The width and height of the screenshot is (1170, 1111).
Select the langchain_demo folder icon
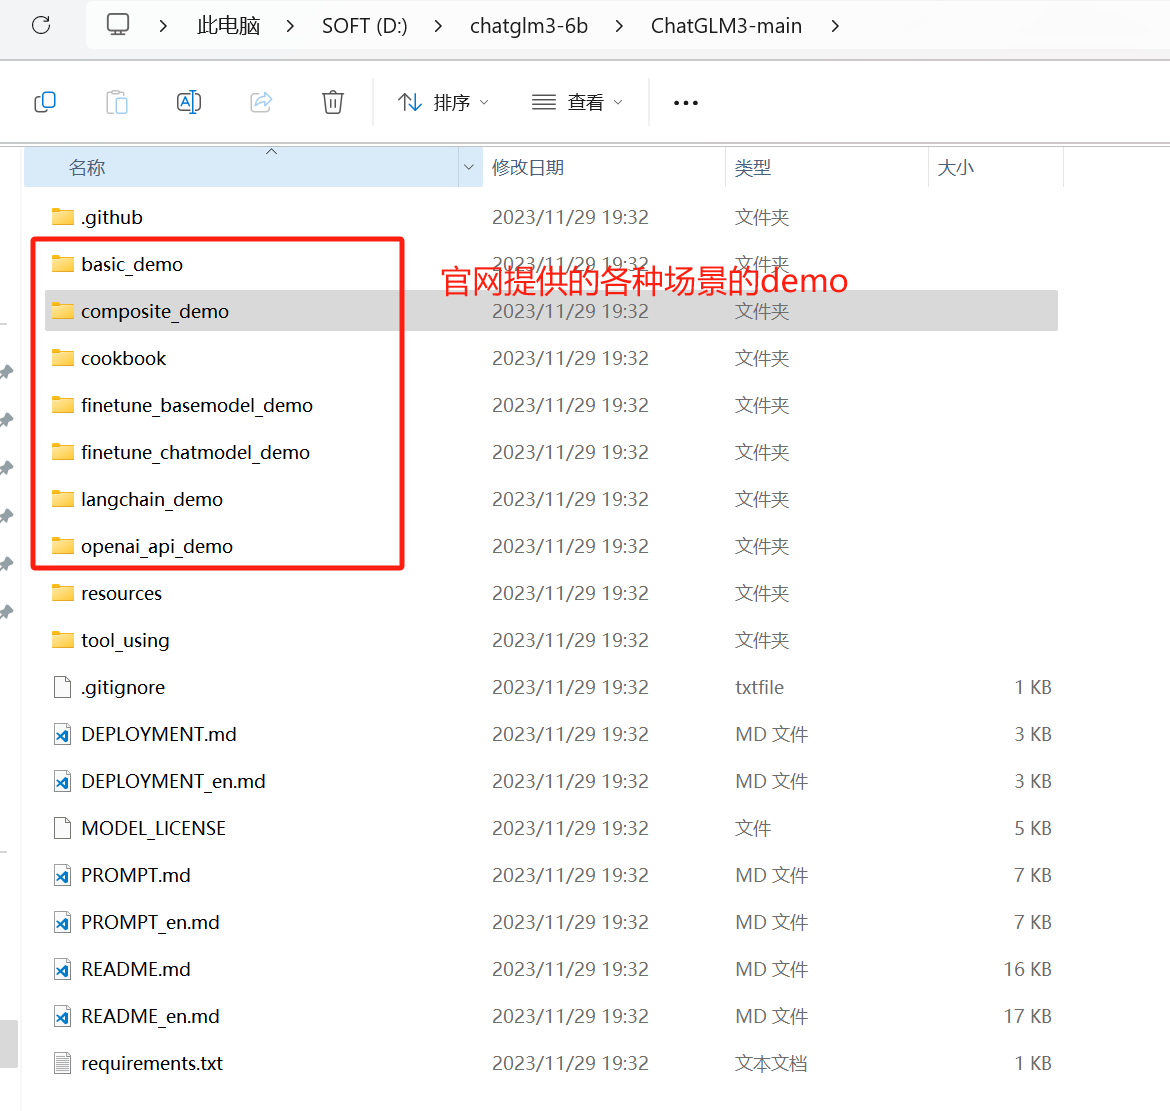coord(63,499)
